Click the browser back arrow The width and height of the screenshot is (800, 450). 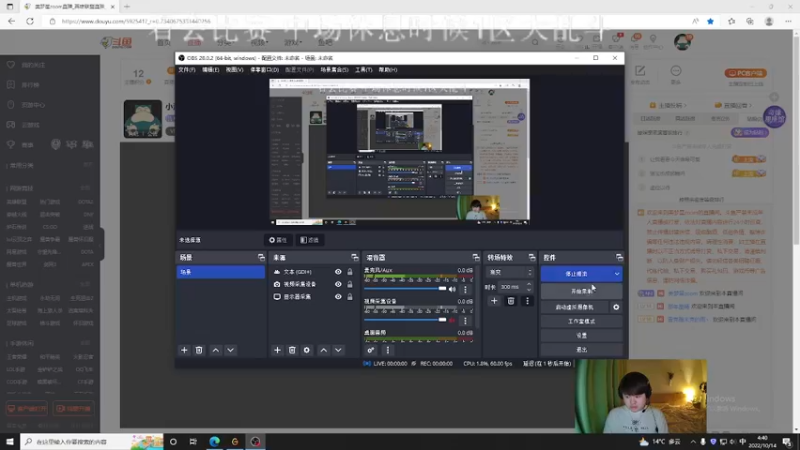point(12,21)
